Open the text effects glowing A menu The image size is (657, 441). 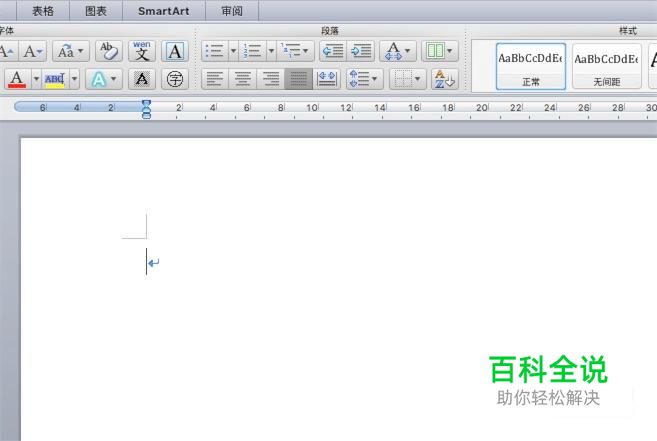coord(104,79)
